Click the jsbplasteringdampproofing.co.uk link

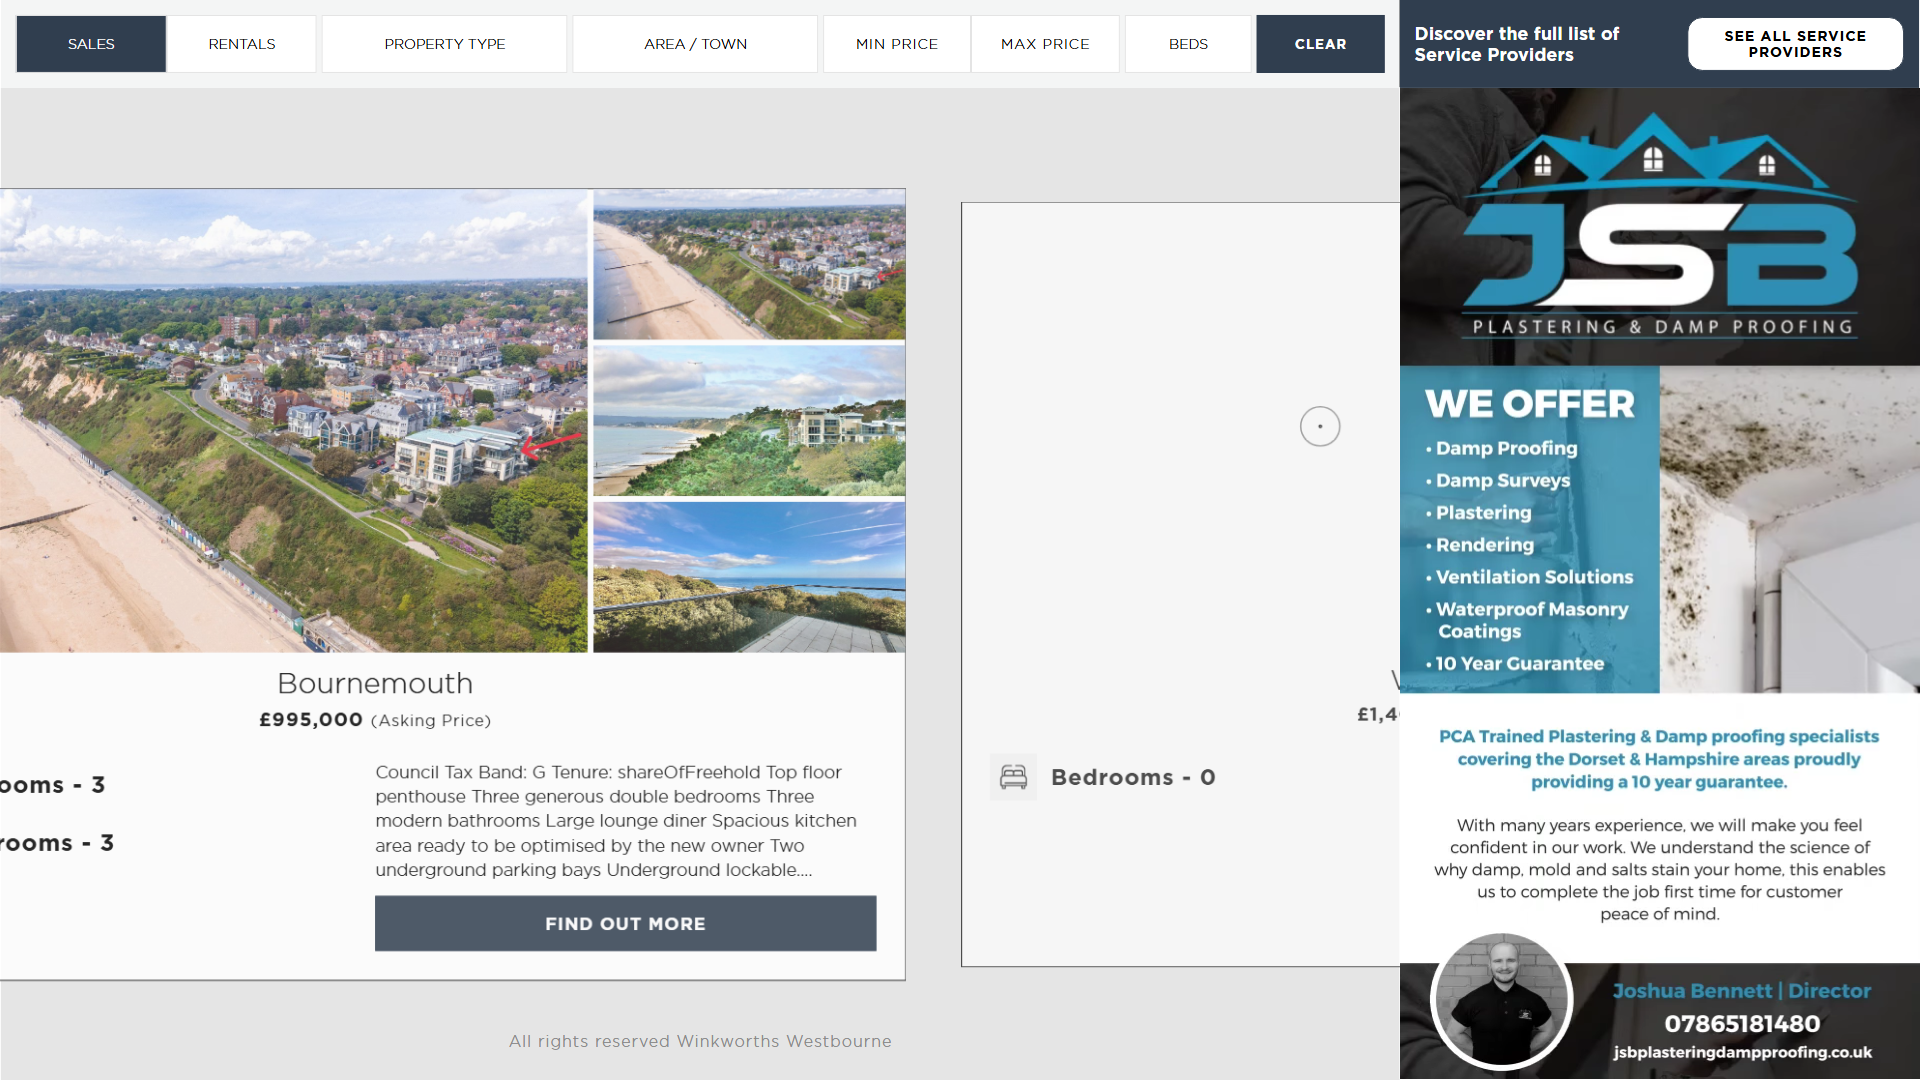(1741, 1052)
